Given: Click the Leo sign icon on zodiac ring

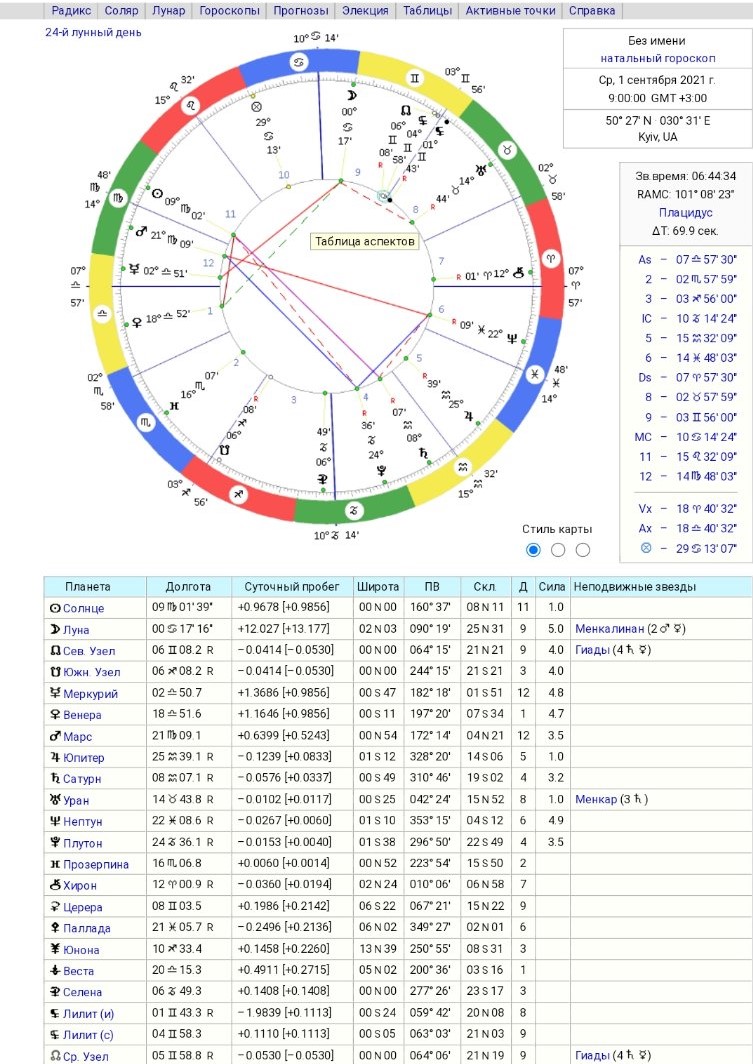Looking at the screenshot, I should (x=191, y=106).
